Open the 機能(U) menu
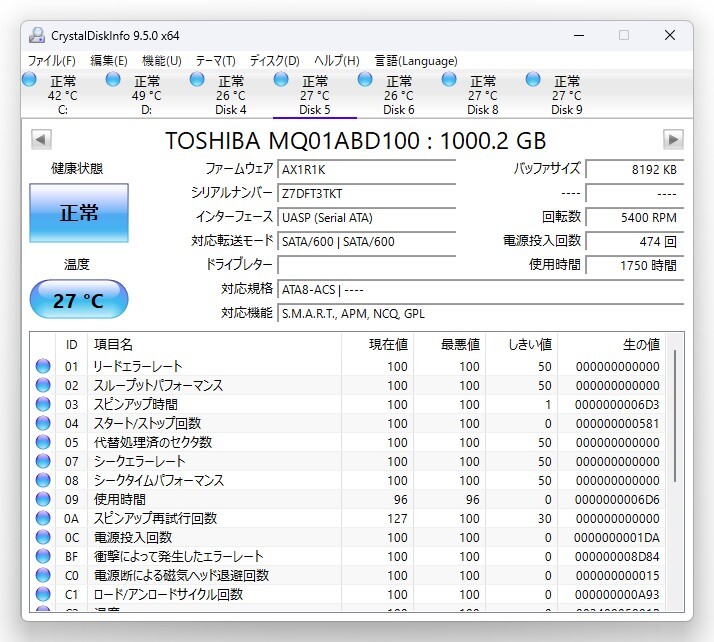This screenshot has height=642, width=714. tap(161, 60)
